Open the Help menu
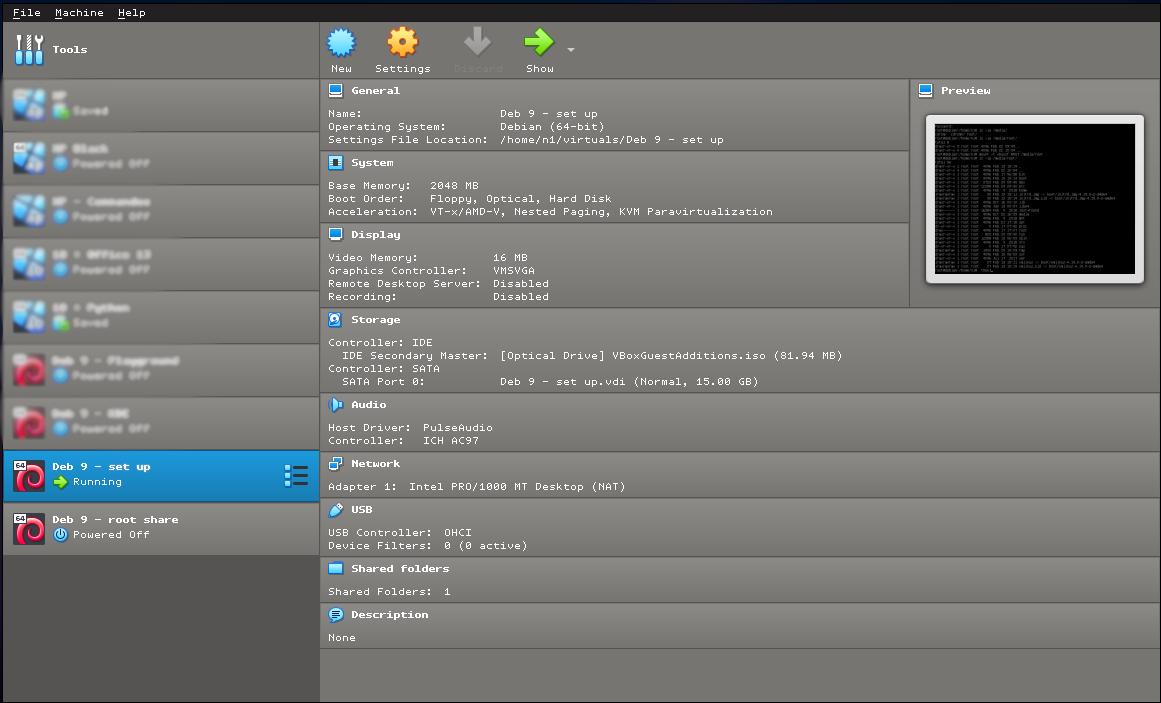The image size is (1161, 703). [x=132, y=13]
